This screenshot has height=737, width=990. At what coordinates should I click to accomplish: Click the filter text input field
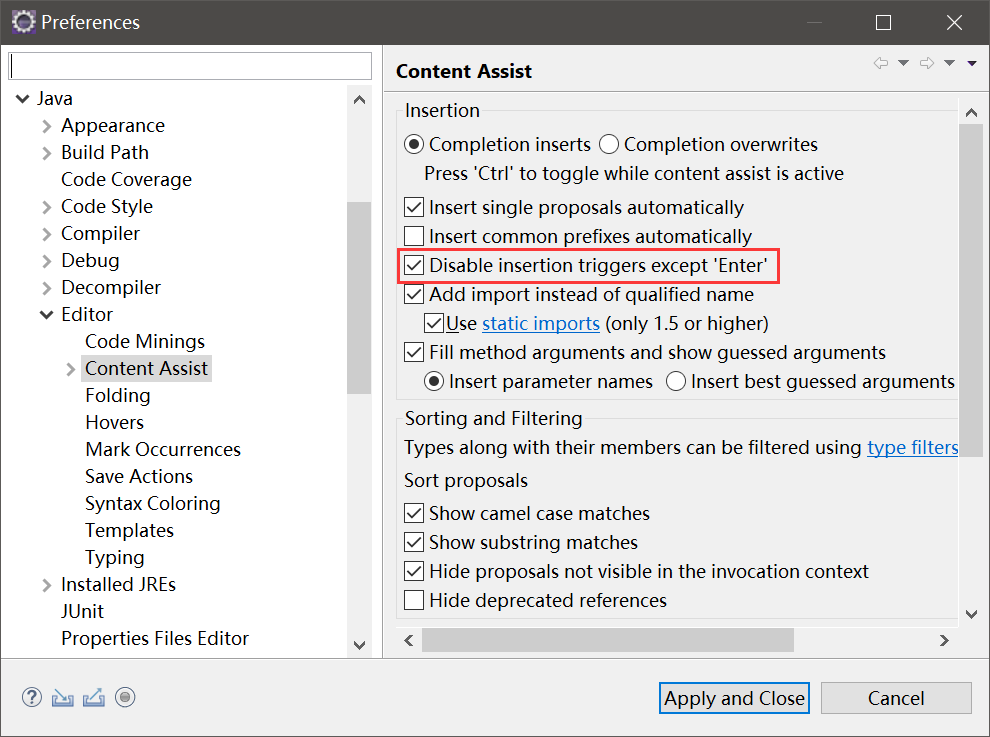190,66
